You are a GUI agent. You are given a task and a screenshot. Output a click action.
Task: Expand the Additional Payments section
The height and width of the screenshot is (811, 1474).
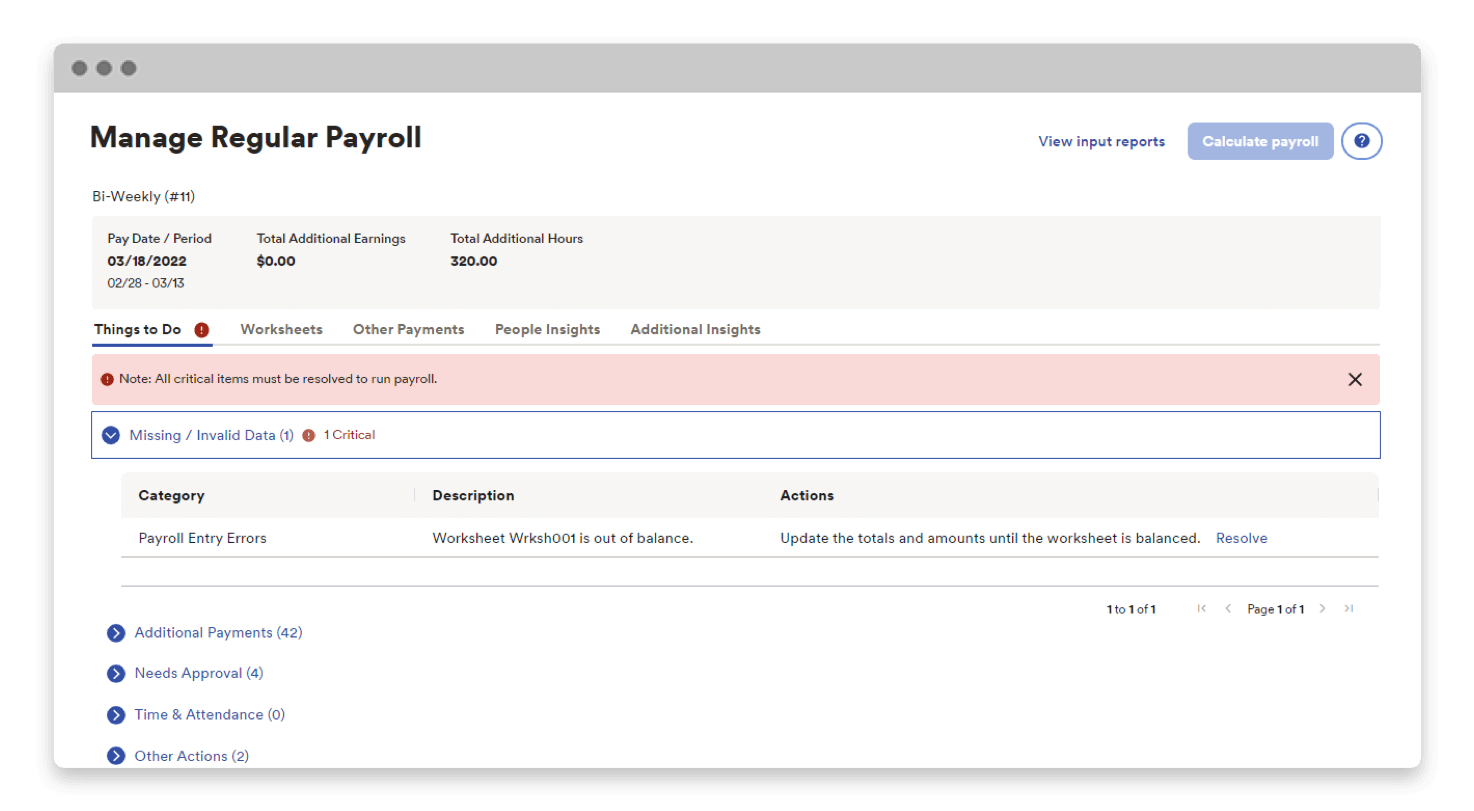click(x=116, y=633)
